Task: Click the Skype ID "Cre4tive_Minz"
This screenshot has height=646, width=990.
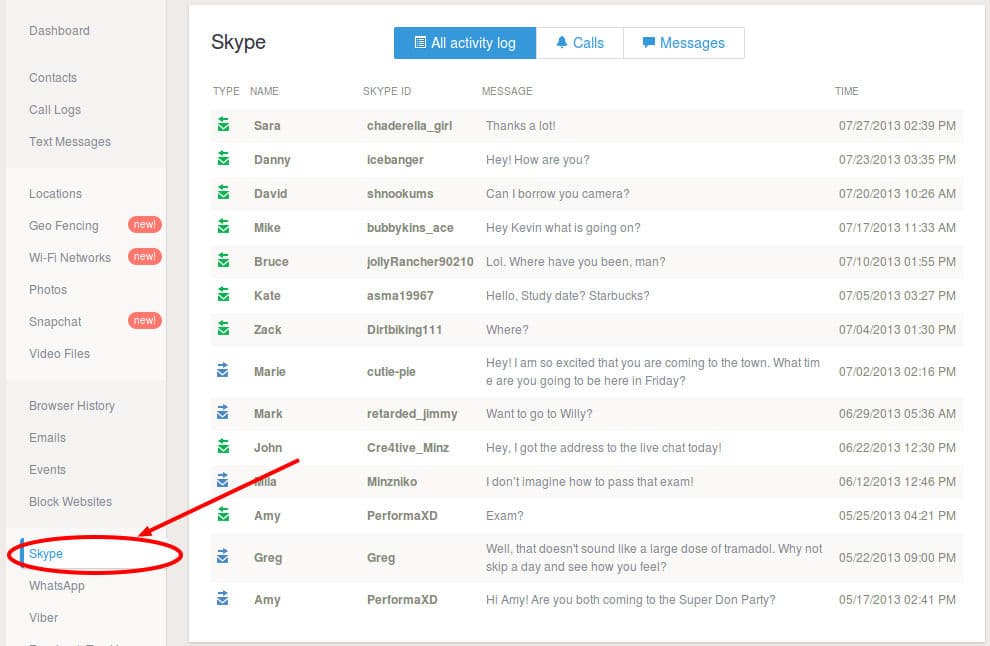Action: pyautogui.click(x=408, y=448)
